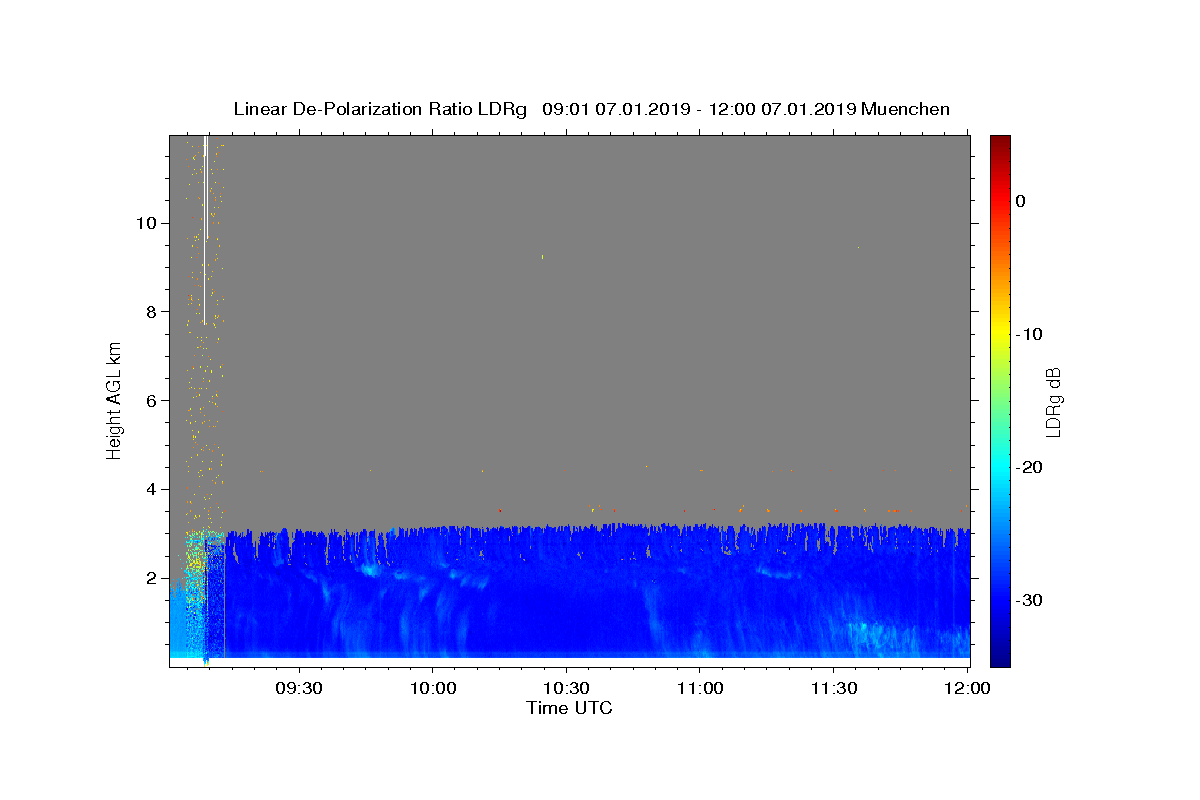Click the 'LDRg dB' colorbar label

point(1052,402)
